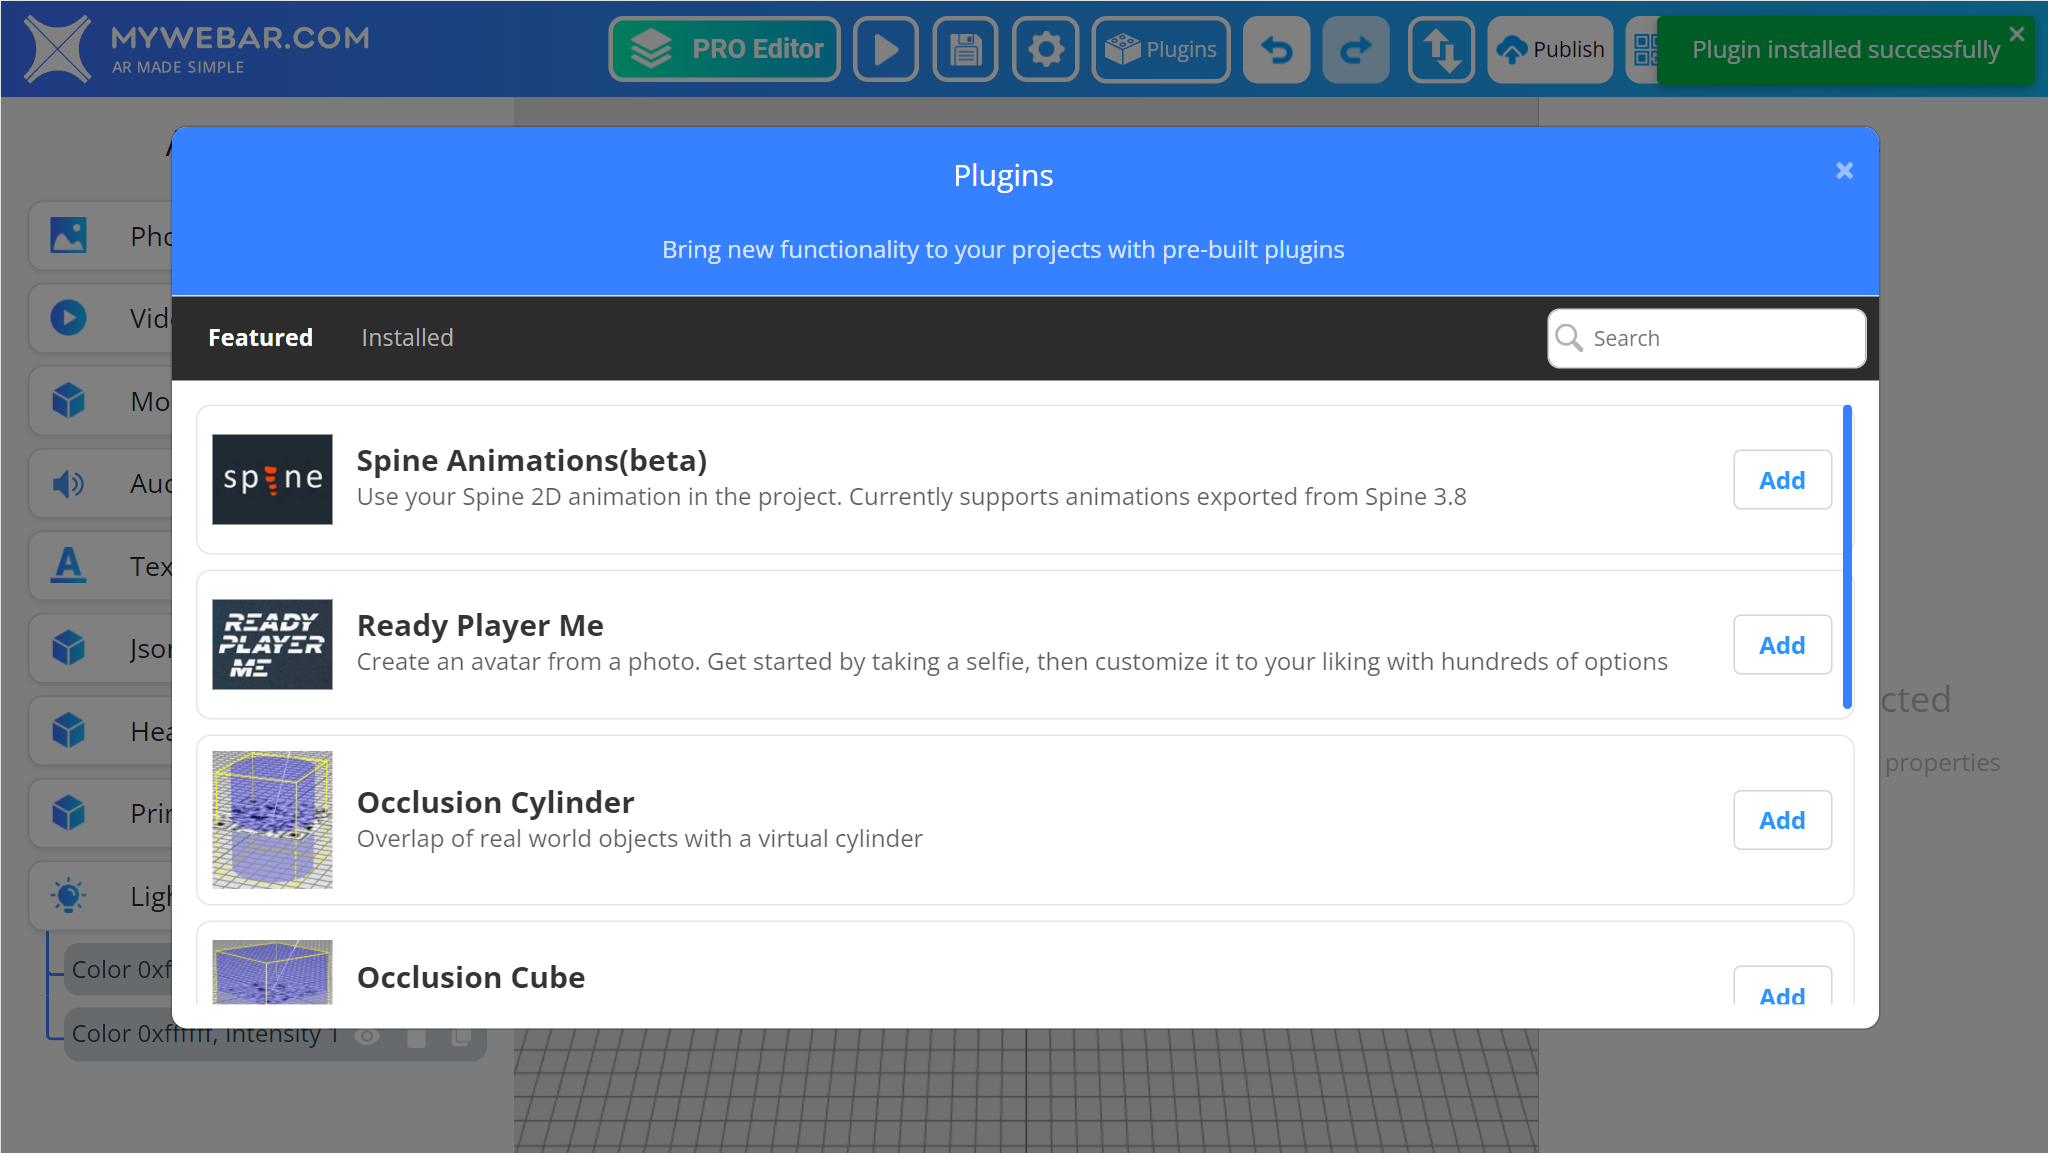Select the Text letter A icon
The height and width of the screenshot is (1153, 2048).
68,566
